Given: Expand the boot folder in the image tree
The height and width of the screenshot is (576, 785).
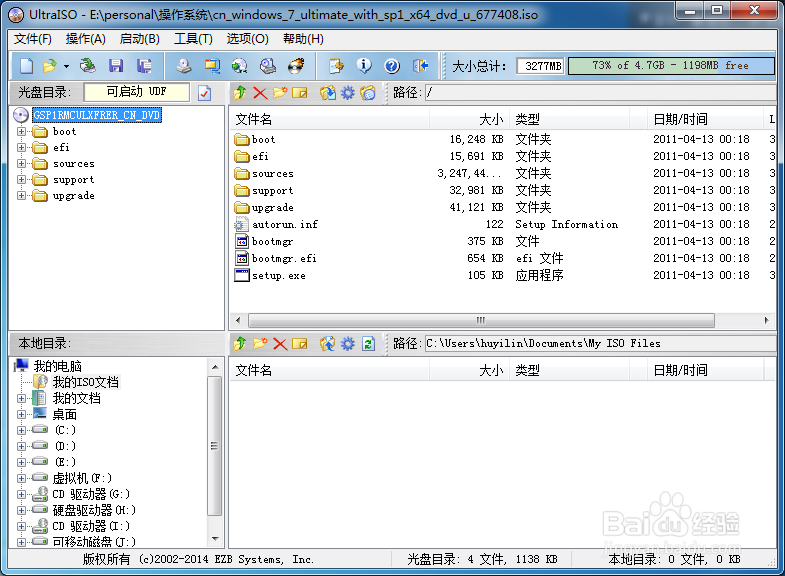Looking at the screenshot, I should [x=21, y=132].
